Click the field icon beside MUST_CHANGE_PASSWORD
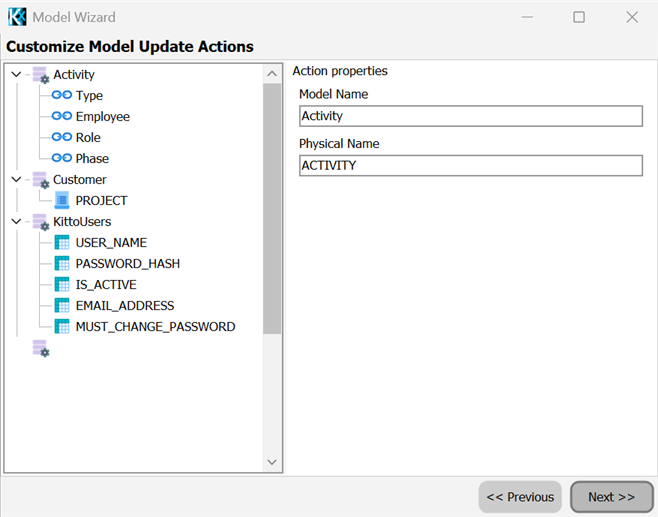This screenshot has width=658, height=517. pyautogui.click(x=62, y=326)
